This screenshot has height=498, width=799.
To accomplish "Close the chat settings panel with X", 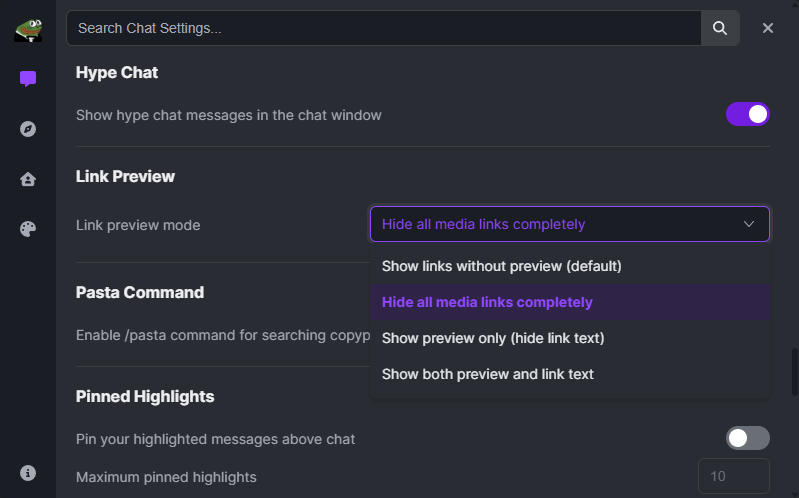I will pos(768,28).
